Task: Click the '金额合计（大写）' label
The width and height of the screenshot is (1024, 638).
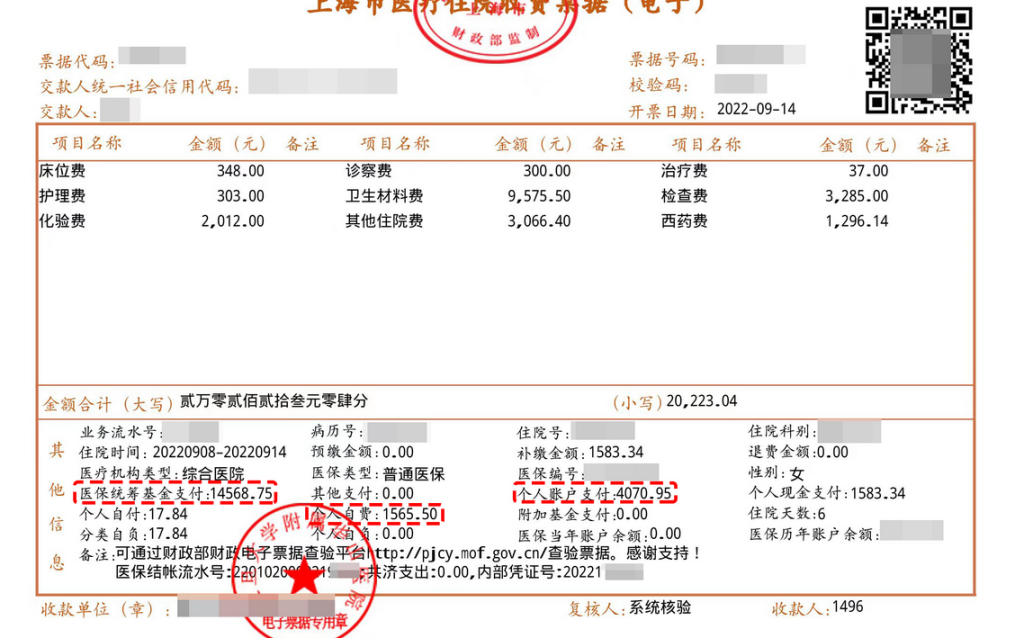Action: click(107, 404)
